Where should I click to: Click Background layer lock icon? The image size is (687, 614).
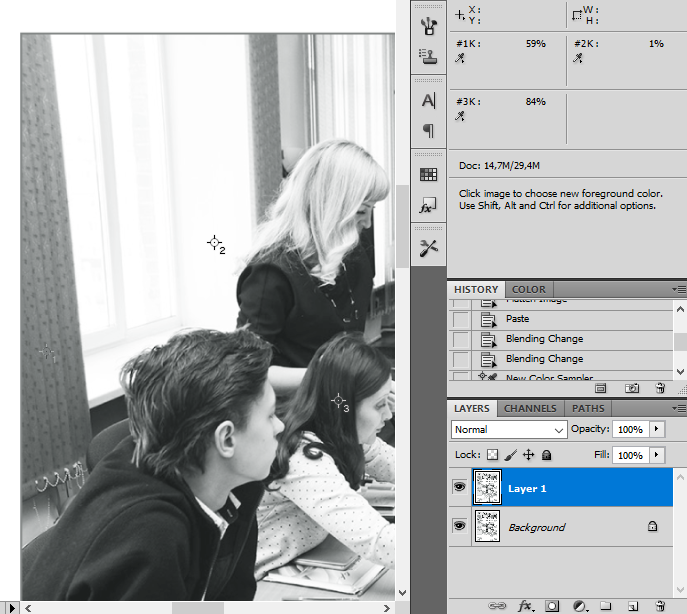[x=652, y=526]
